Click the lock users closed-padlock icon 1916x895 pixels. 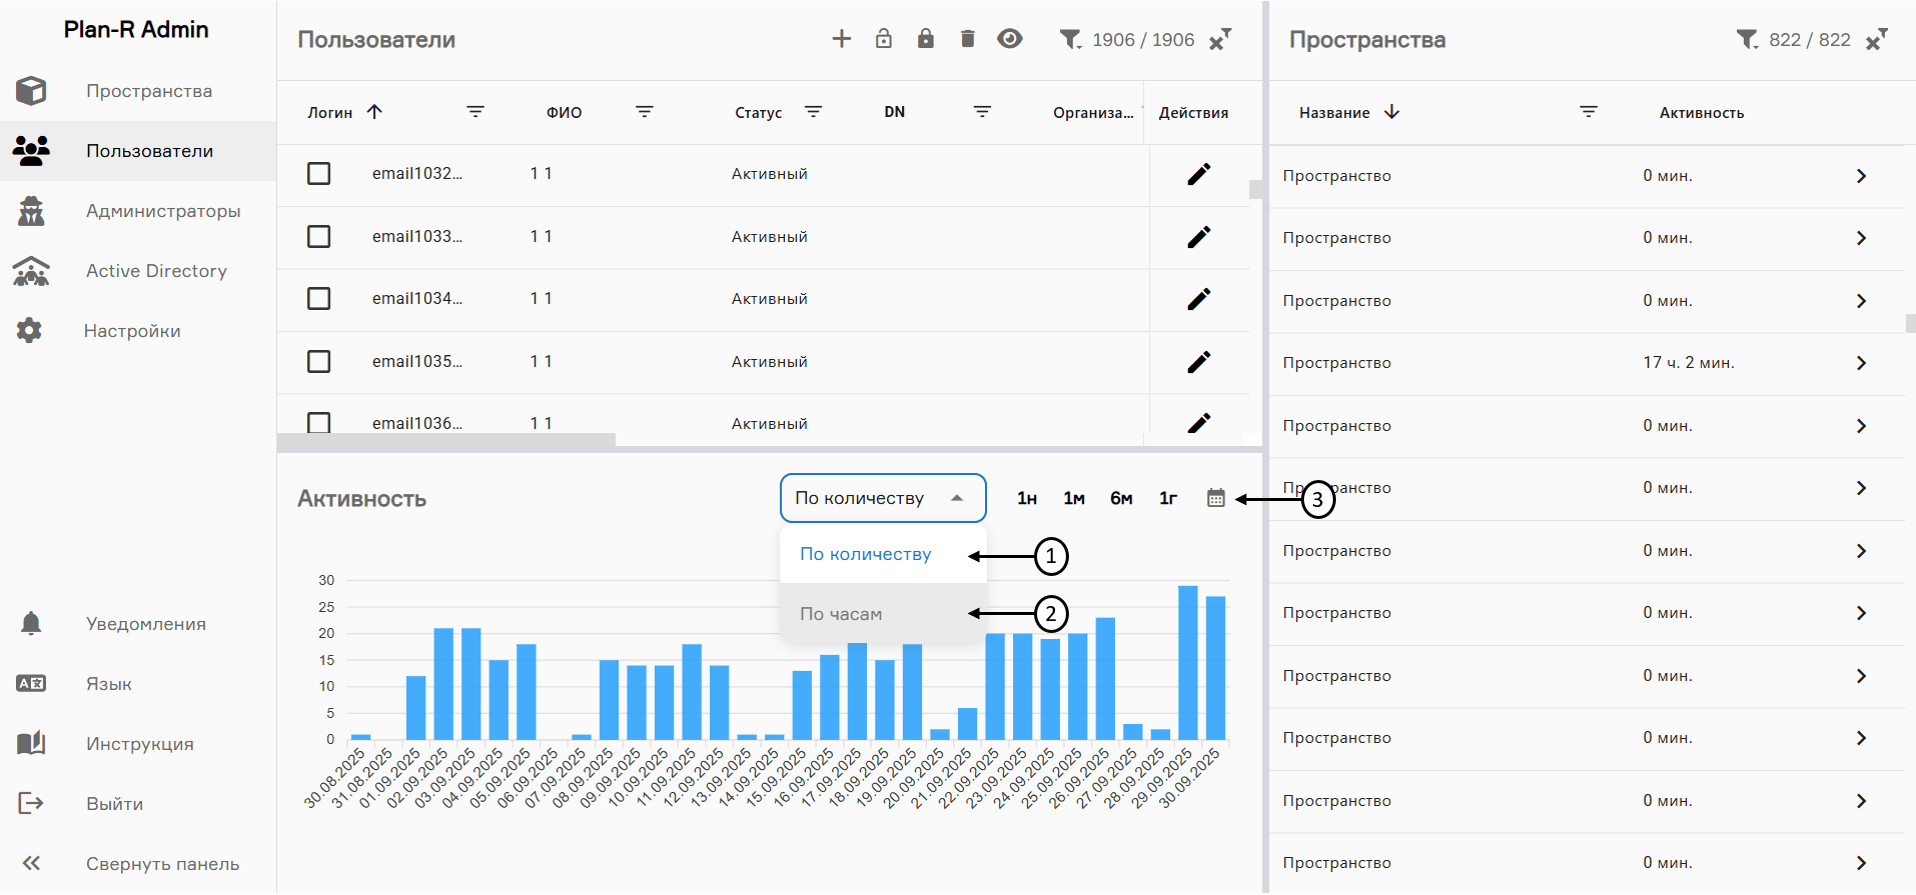pos(925,39)
